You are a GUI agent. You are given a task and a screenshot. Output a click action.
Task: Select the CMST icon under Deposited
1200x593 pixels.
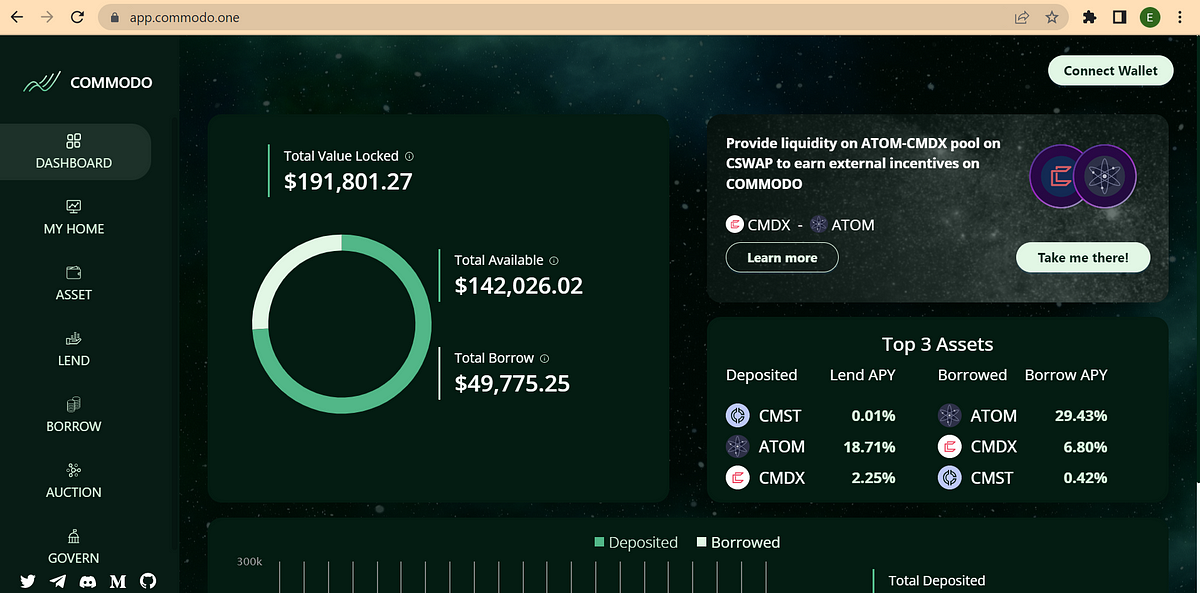(x=738, y=415)
